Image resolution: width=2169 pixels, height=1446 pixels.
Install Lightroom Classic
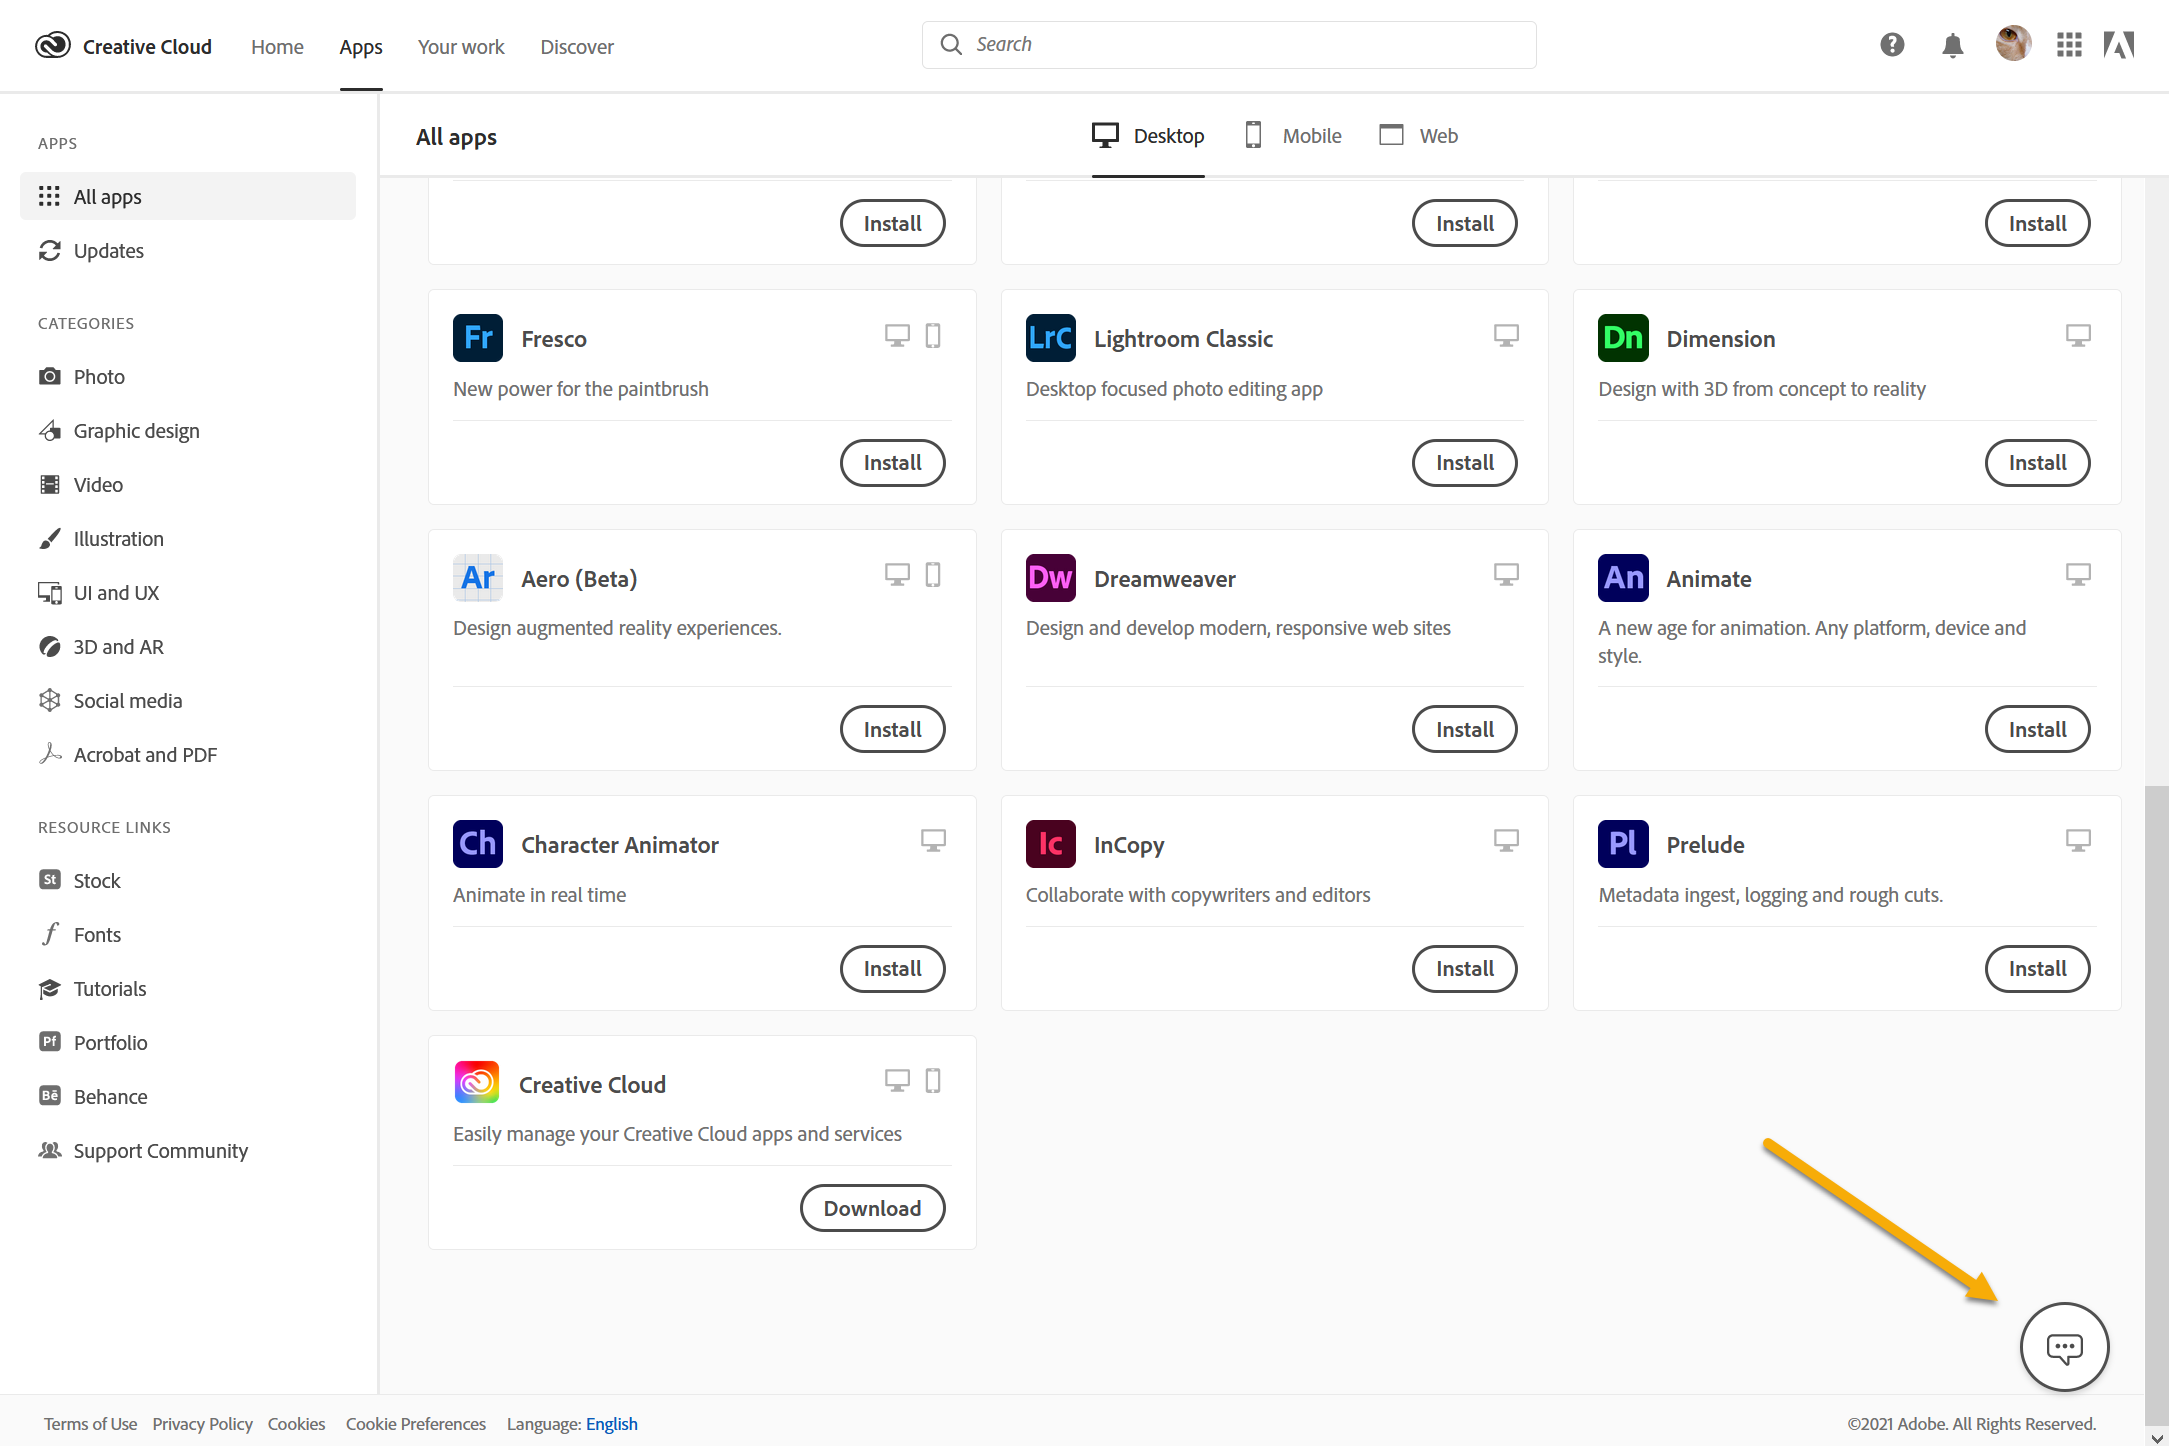(x=1464, y=463)
